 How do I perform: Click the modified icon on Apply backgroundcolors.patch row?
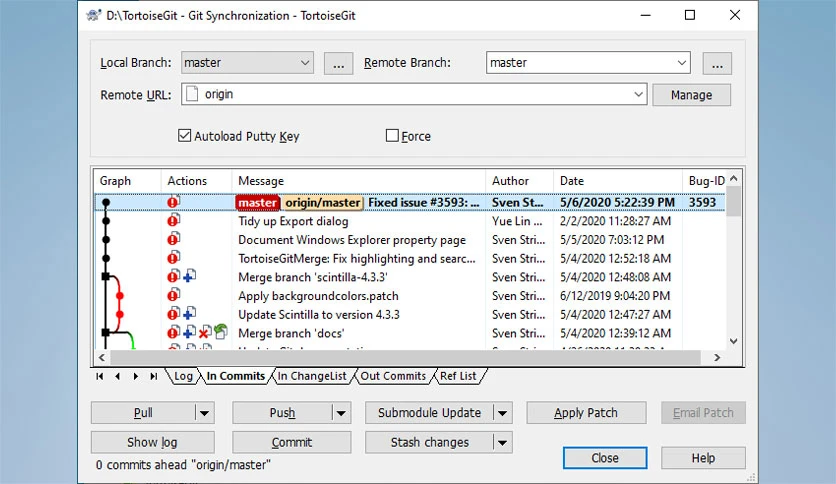click(x=173, y=295)
